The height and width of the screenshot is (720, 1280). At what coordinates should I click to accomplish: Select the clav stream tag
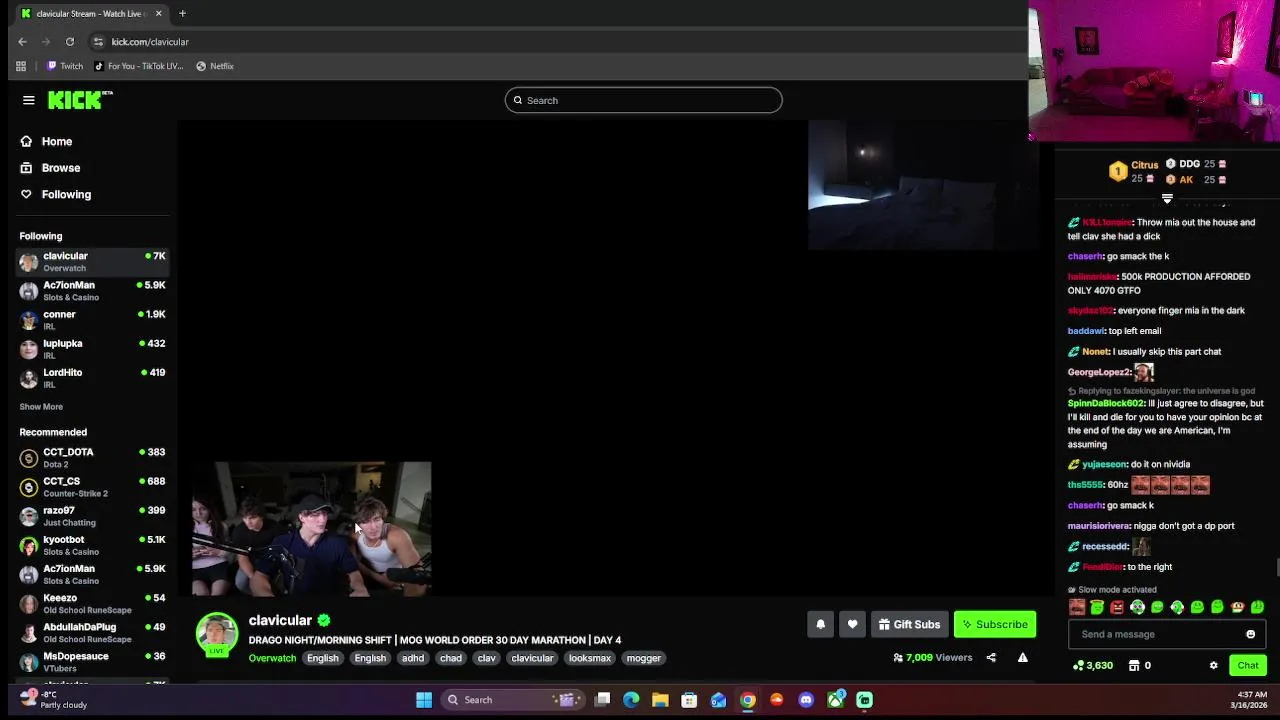coord(487,658)
